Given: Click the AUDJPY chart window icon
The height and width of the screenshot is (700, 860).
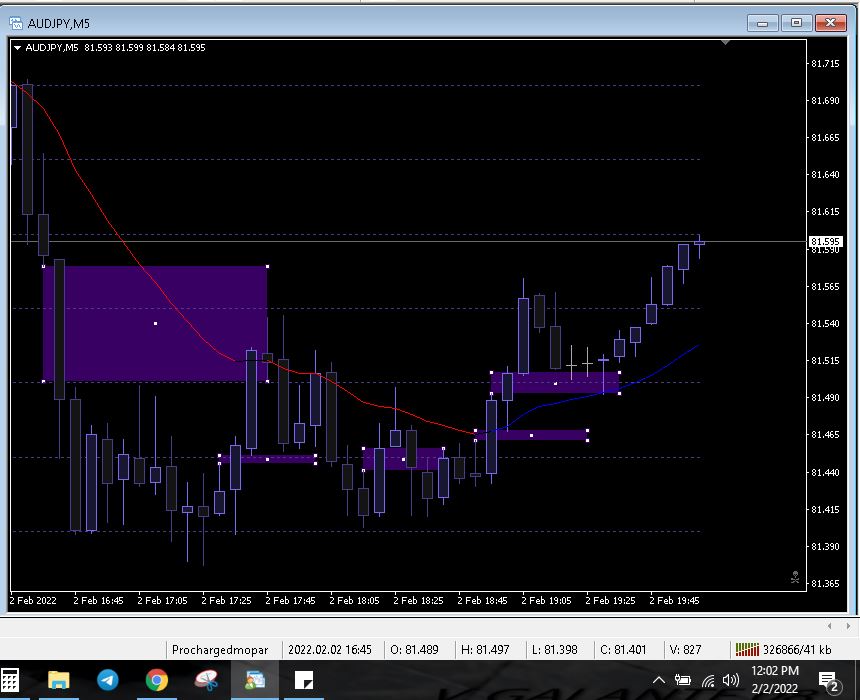Looking at the screenshot, I should point(16,23).
